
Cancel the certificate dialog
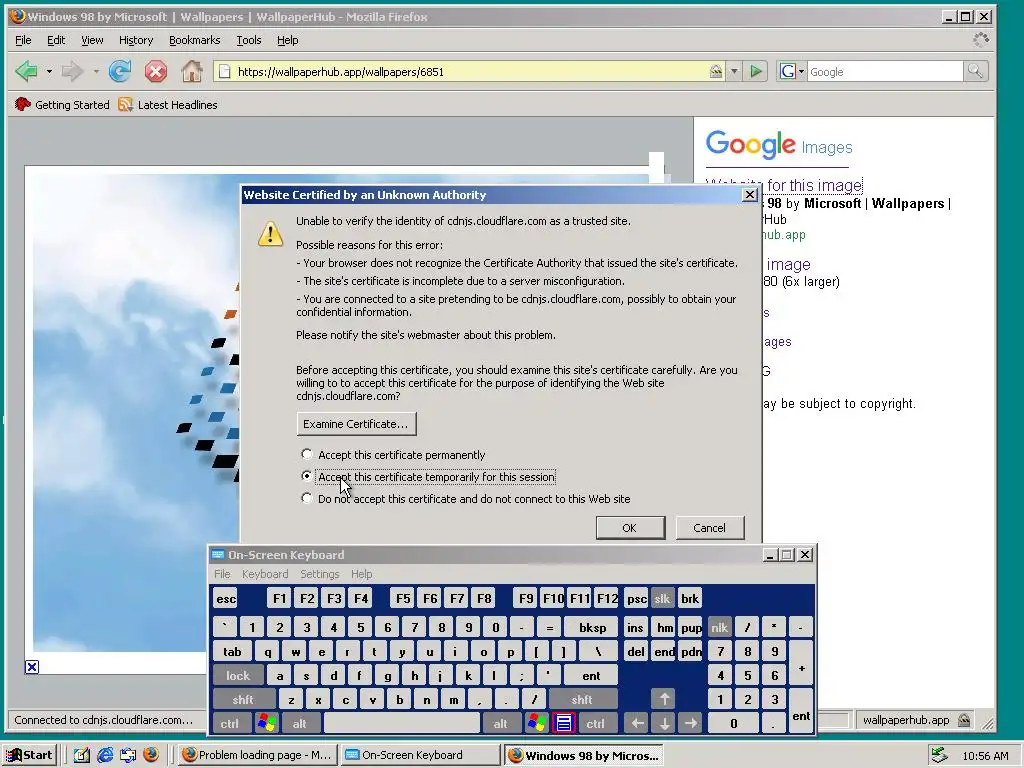709,528
